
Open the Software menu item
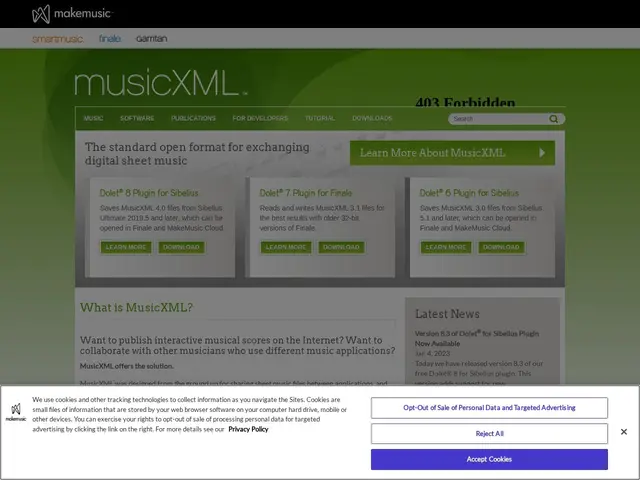click(x=137, y=118)
